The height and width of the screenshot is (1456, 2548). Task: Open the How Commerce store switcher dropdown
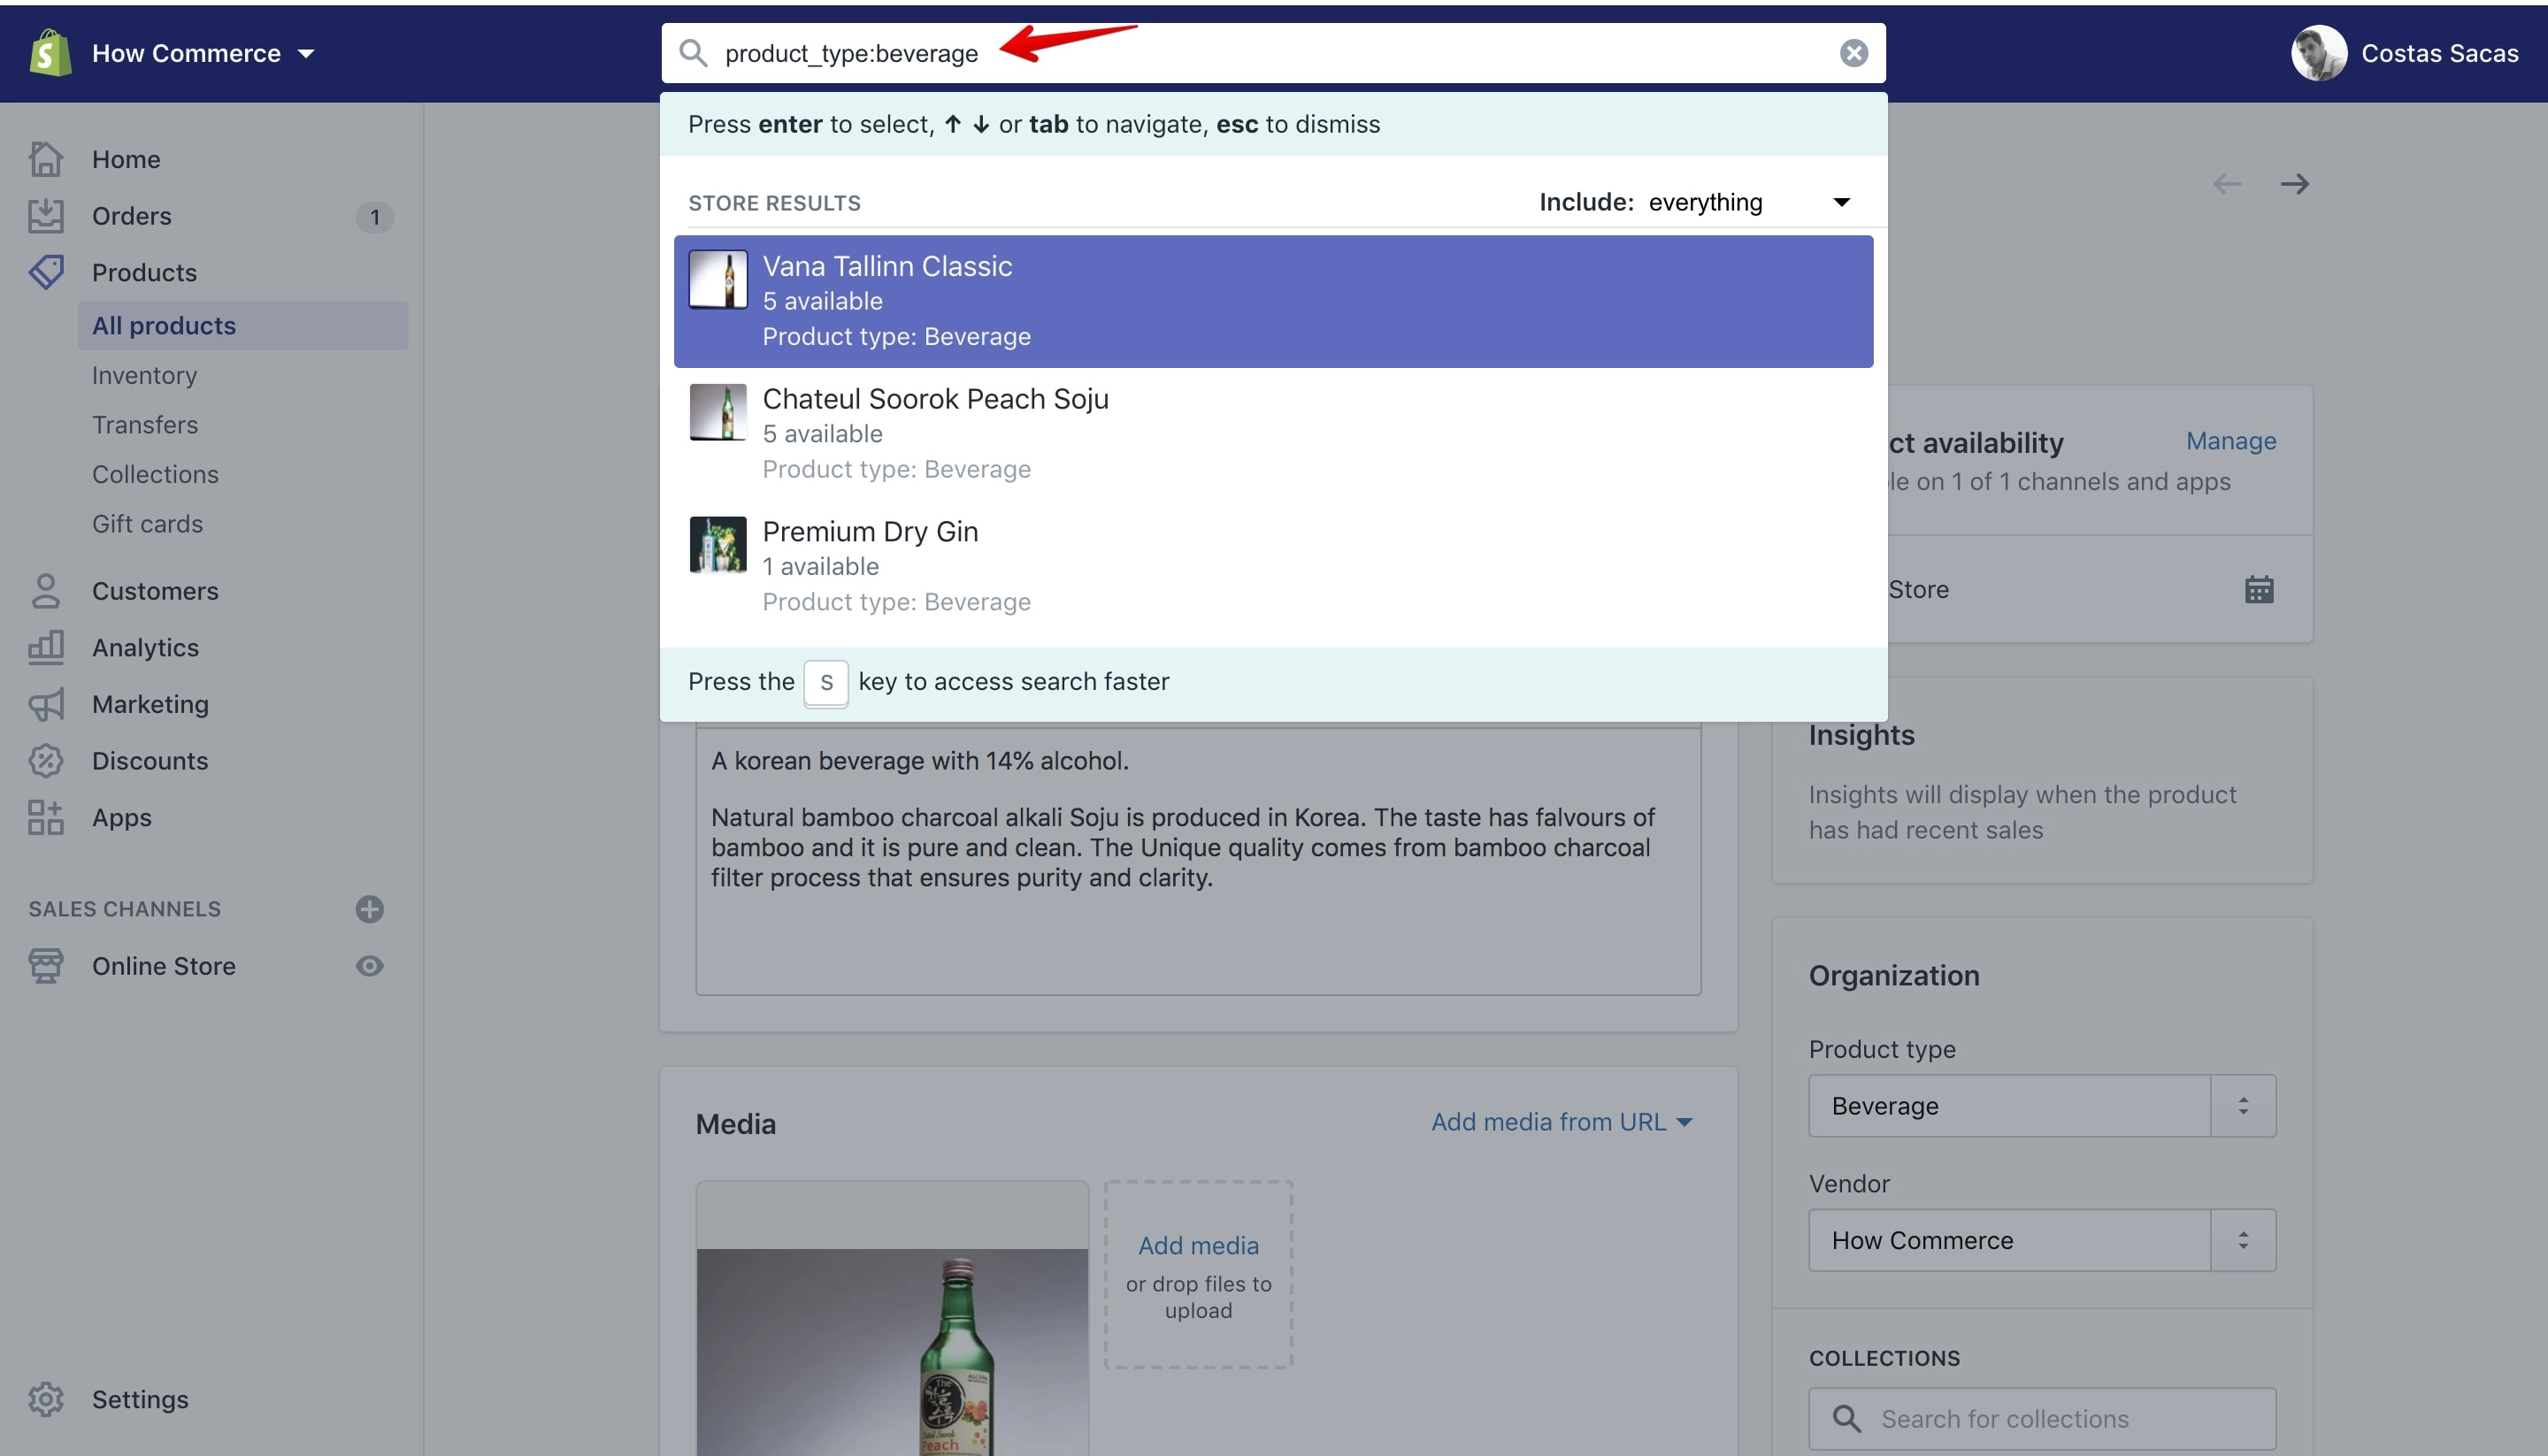point(203,53)
